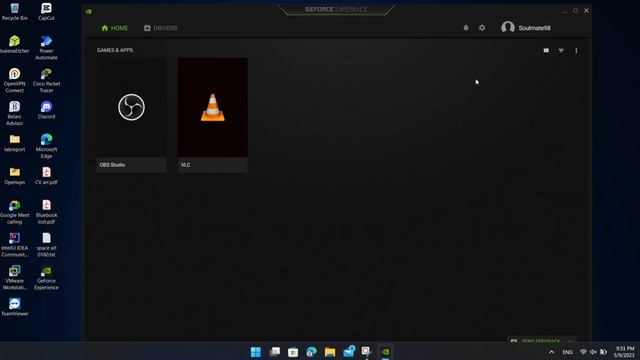The height and width of the screenshot is (360, 640).
Task: Open the Home tab
Action: (115, 28)
